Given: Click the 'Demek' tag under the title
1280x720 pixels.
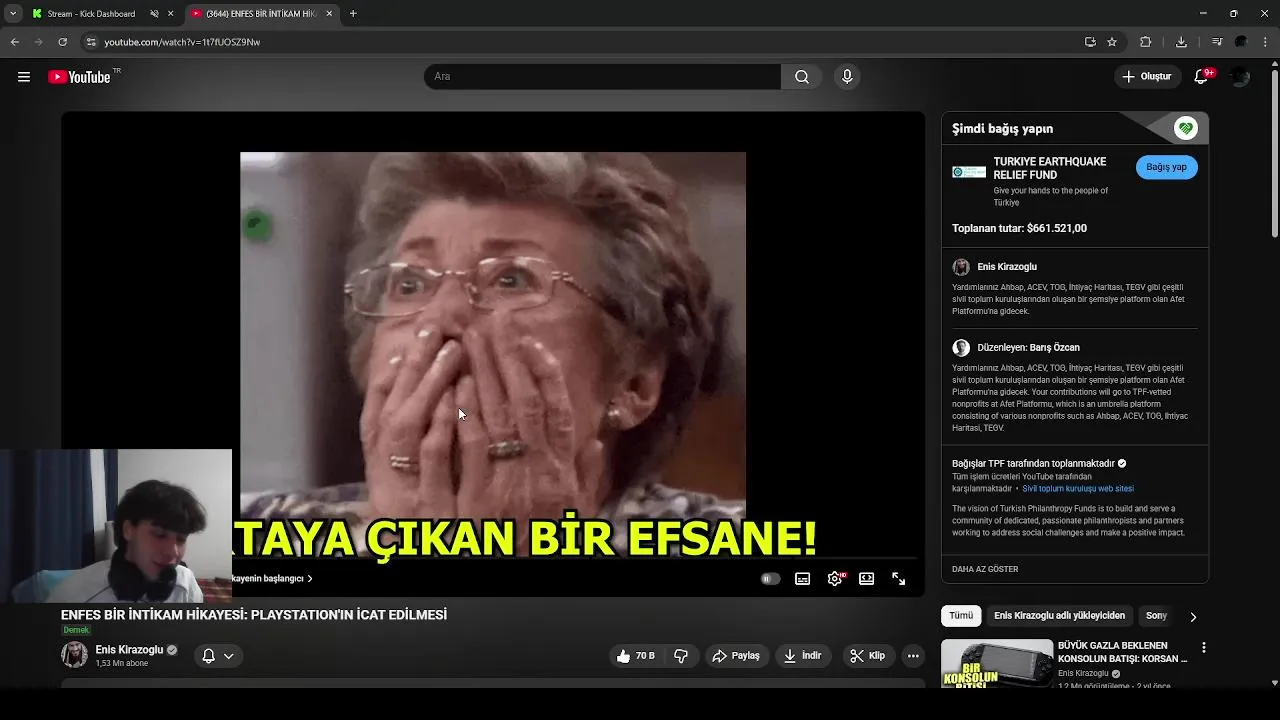Looking at the screenshot, I should pyautogui.click(x=76, y=630).
